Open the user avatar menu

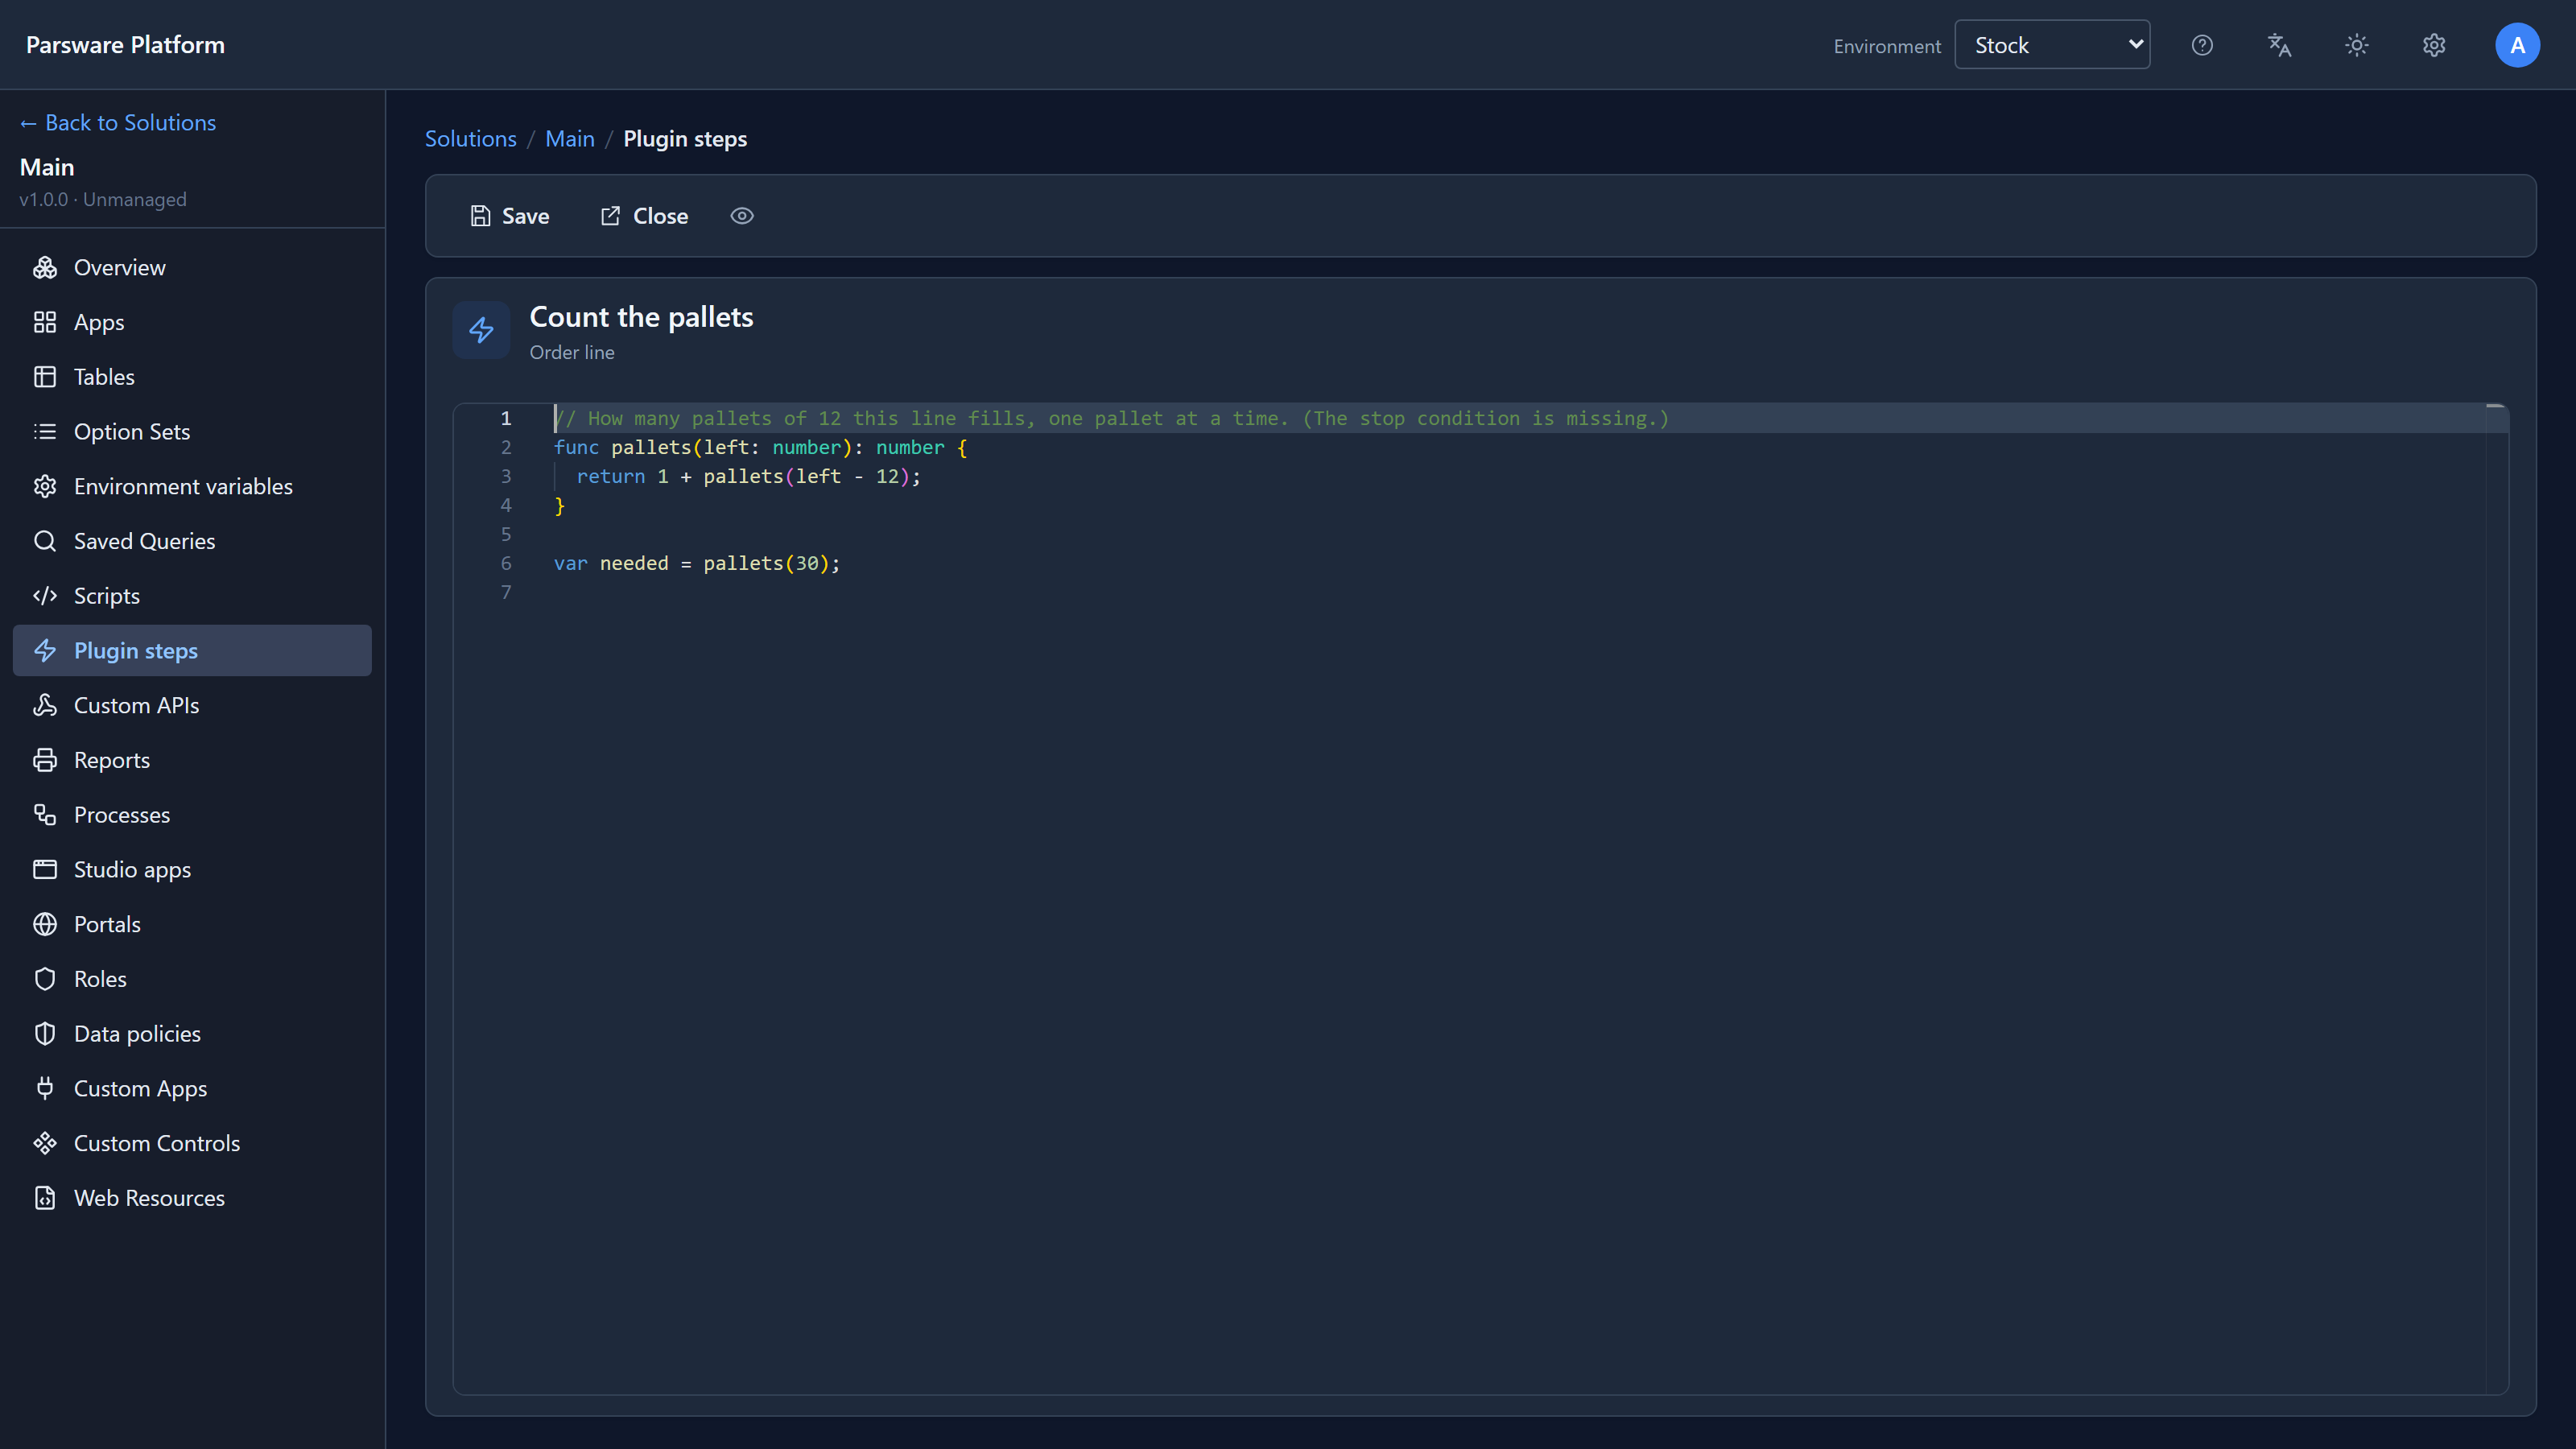coord(2517,45)
